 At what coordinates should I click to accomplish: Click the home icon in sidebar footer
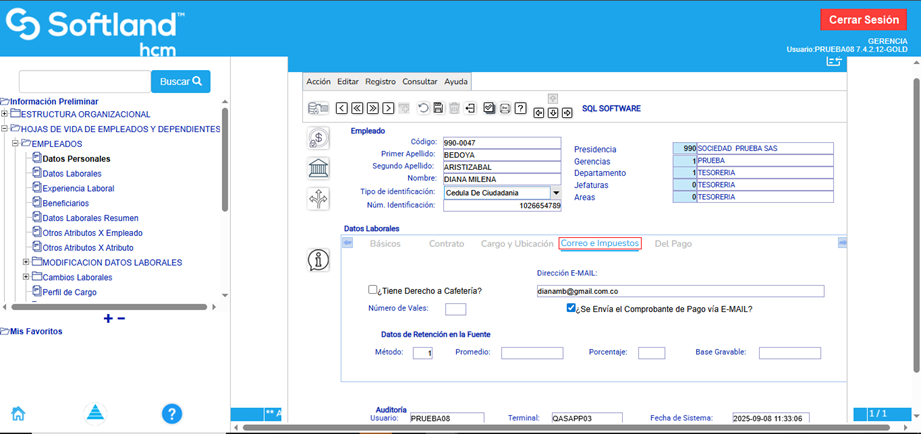click(18, 414)
